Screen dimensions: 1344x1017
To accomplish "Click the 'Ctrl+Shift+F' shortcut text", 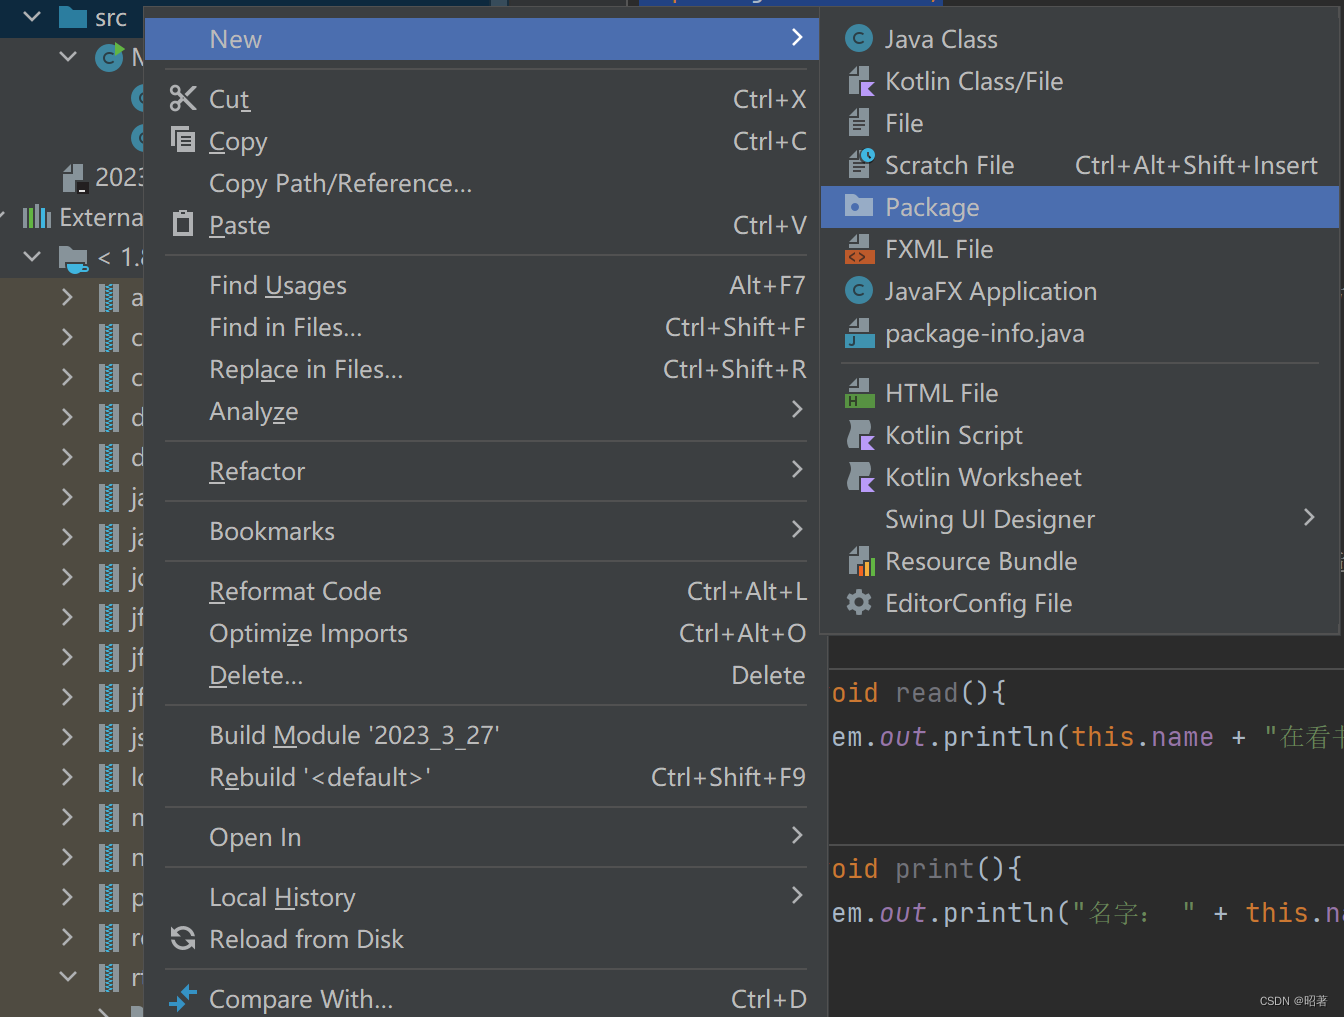I will tap(735, 327).
